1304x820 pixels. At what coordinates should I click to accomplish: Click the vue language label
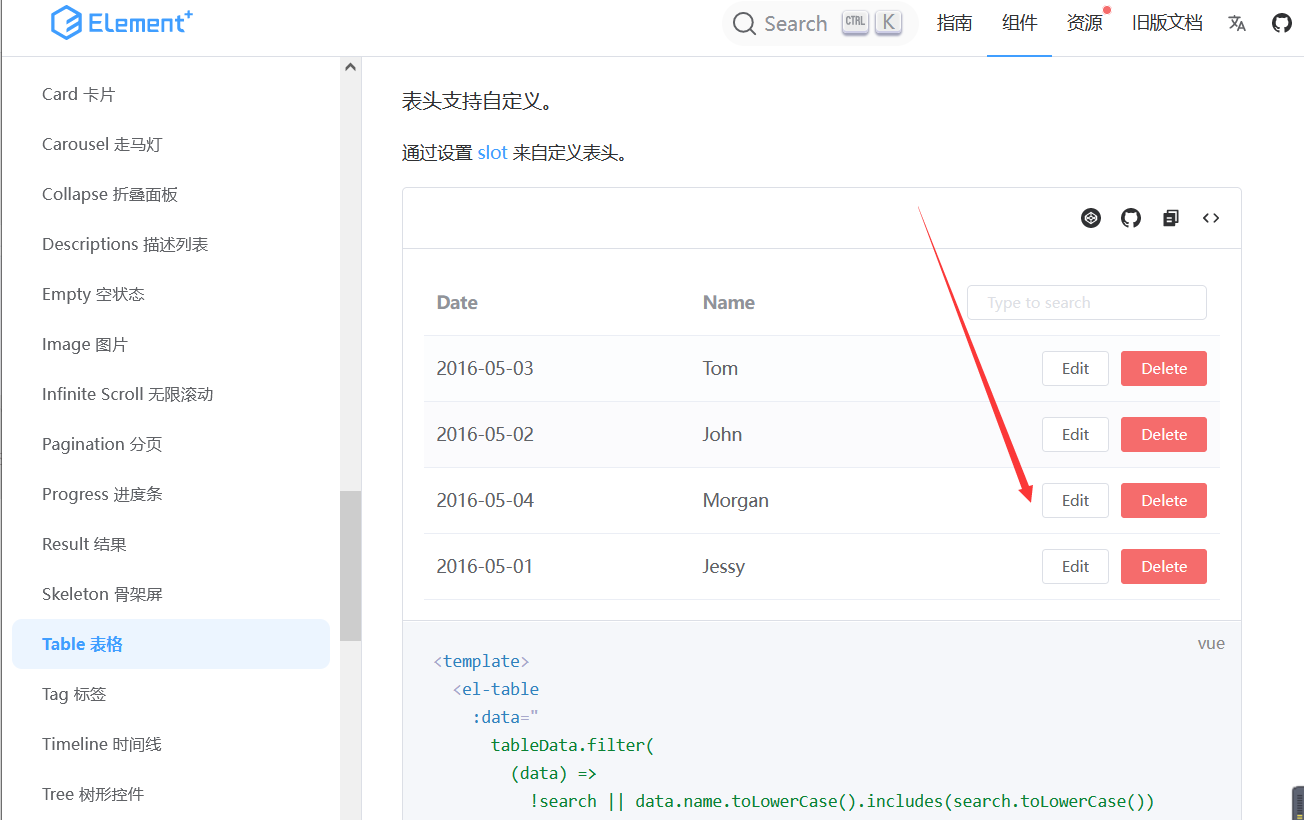tap(1211, 643)
